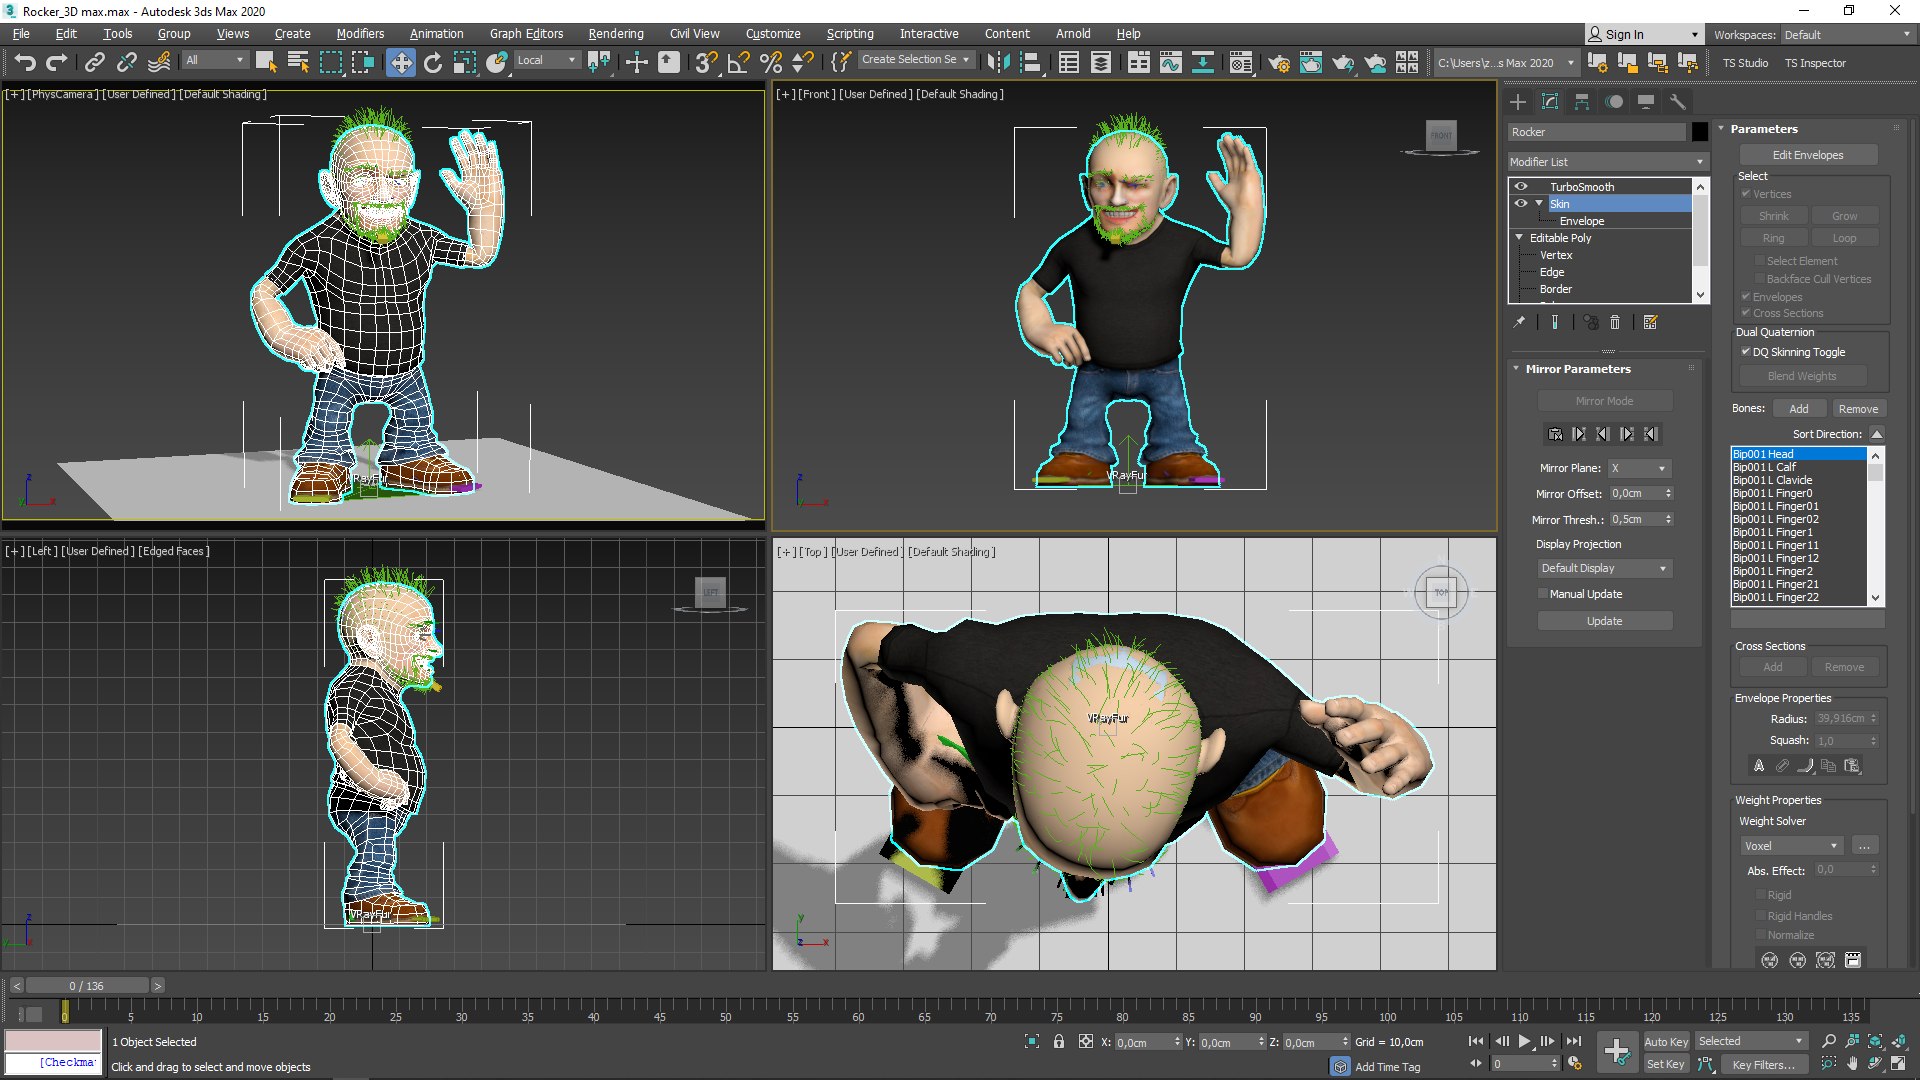Viewport: 1920px width, 1080px height.
Task: Select the Link tool icon
Action: 94,62
